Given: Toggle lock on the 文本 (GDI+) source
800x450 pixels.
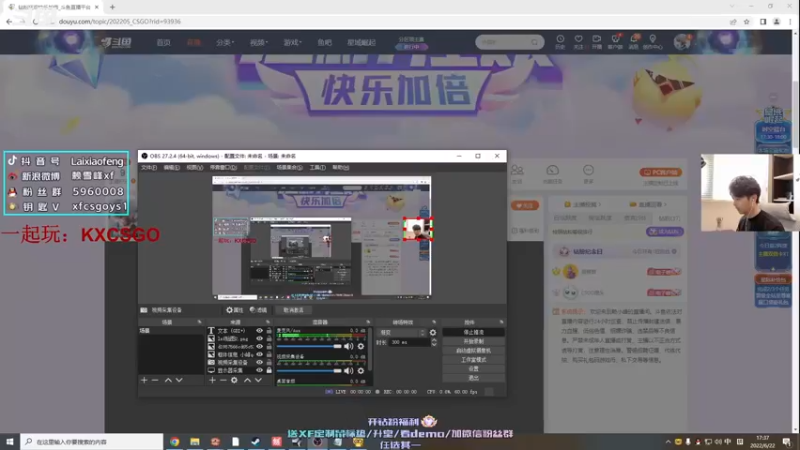Looking at the screenshot, I should (x=269, y=331).
